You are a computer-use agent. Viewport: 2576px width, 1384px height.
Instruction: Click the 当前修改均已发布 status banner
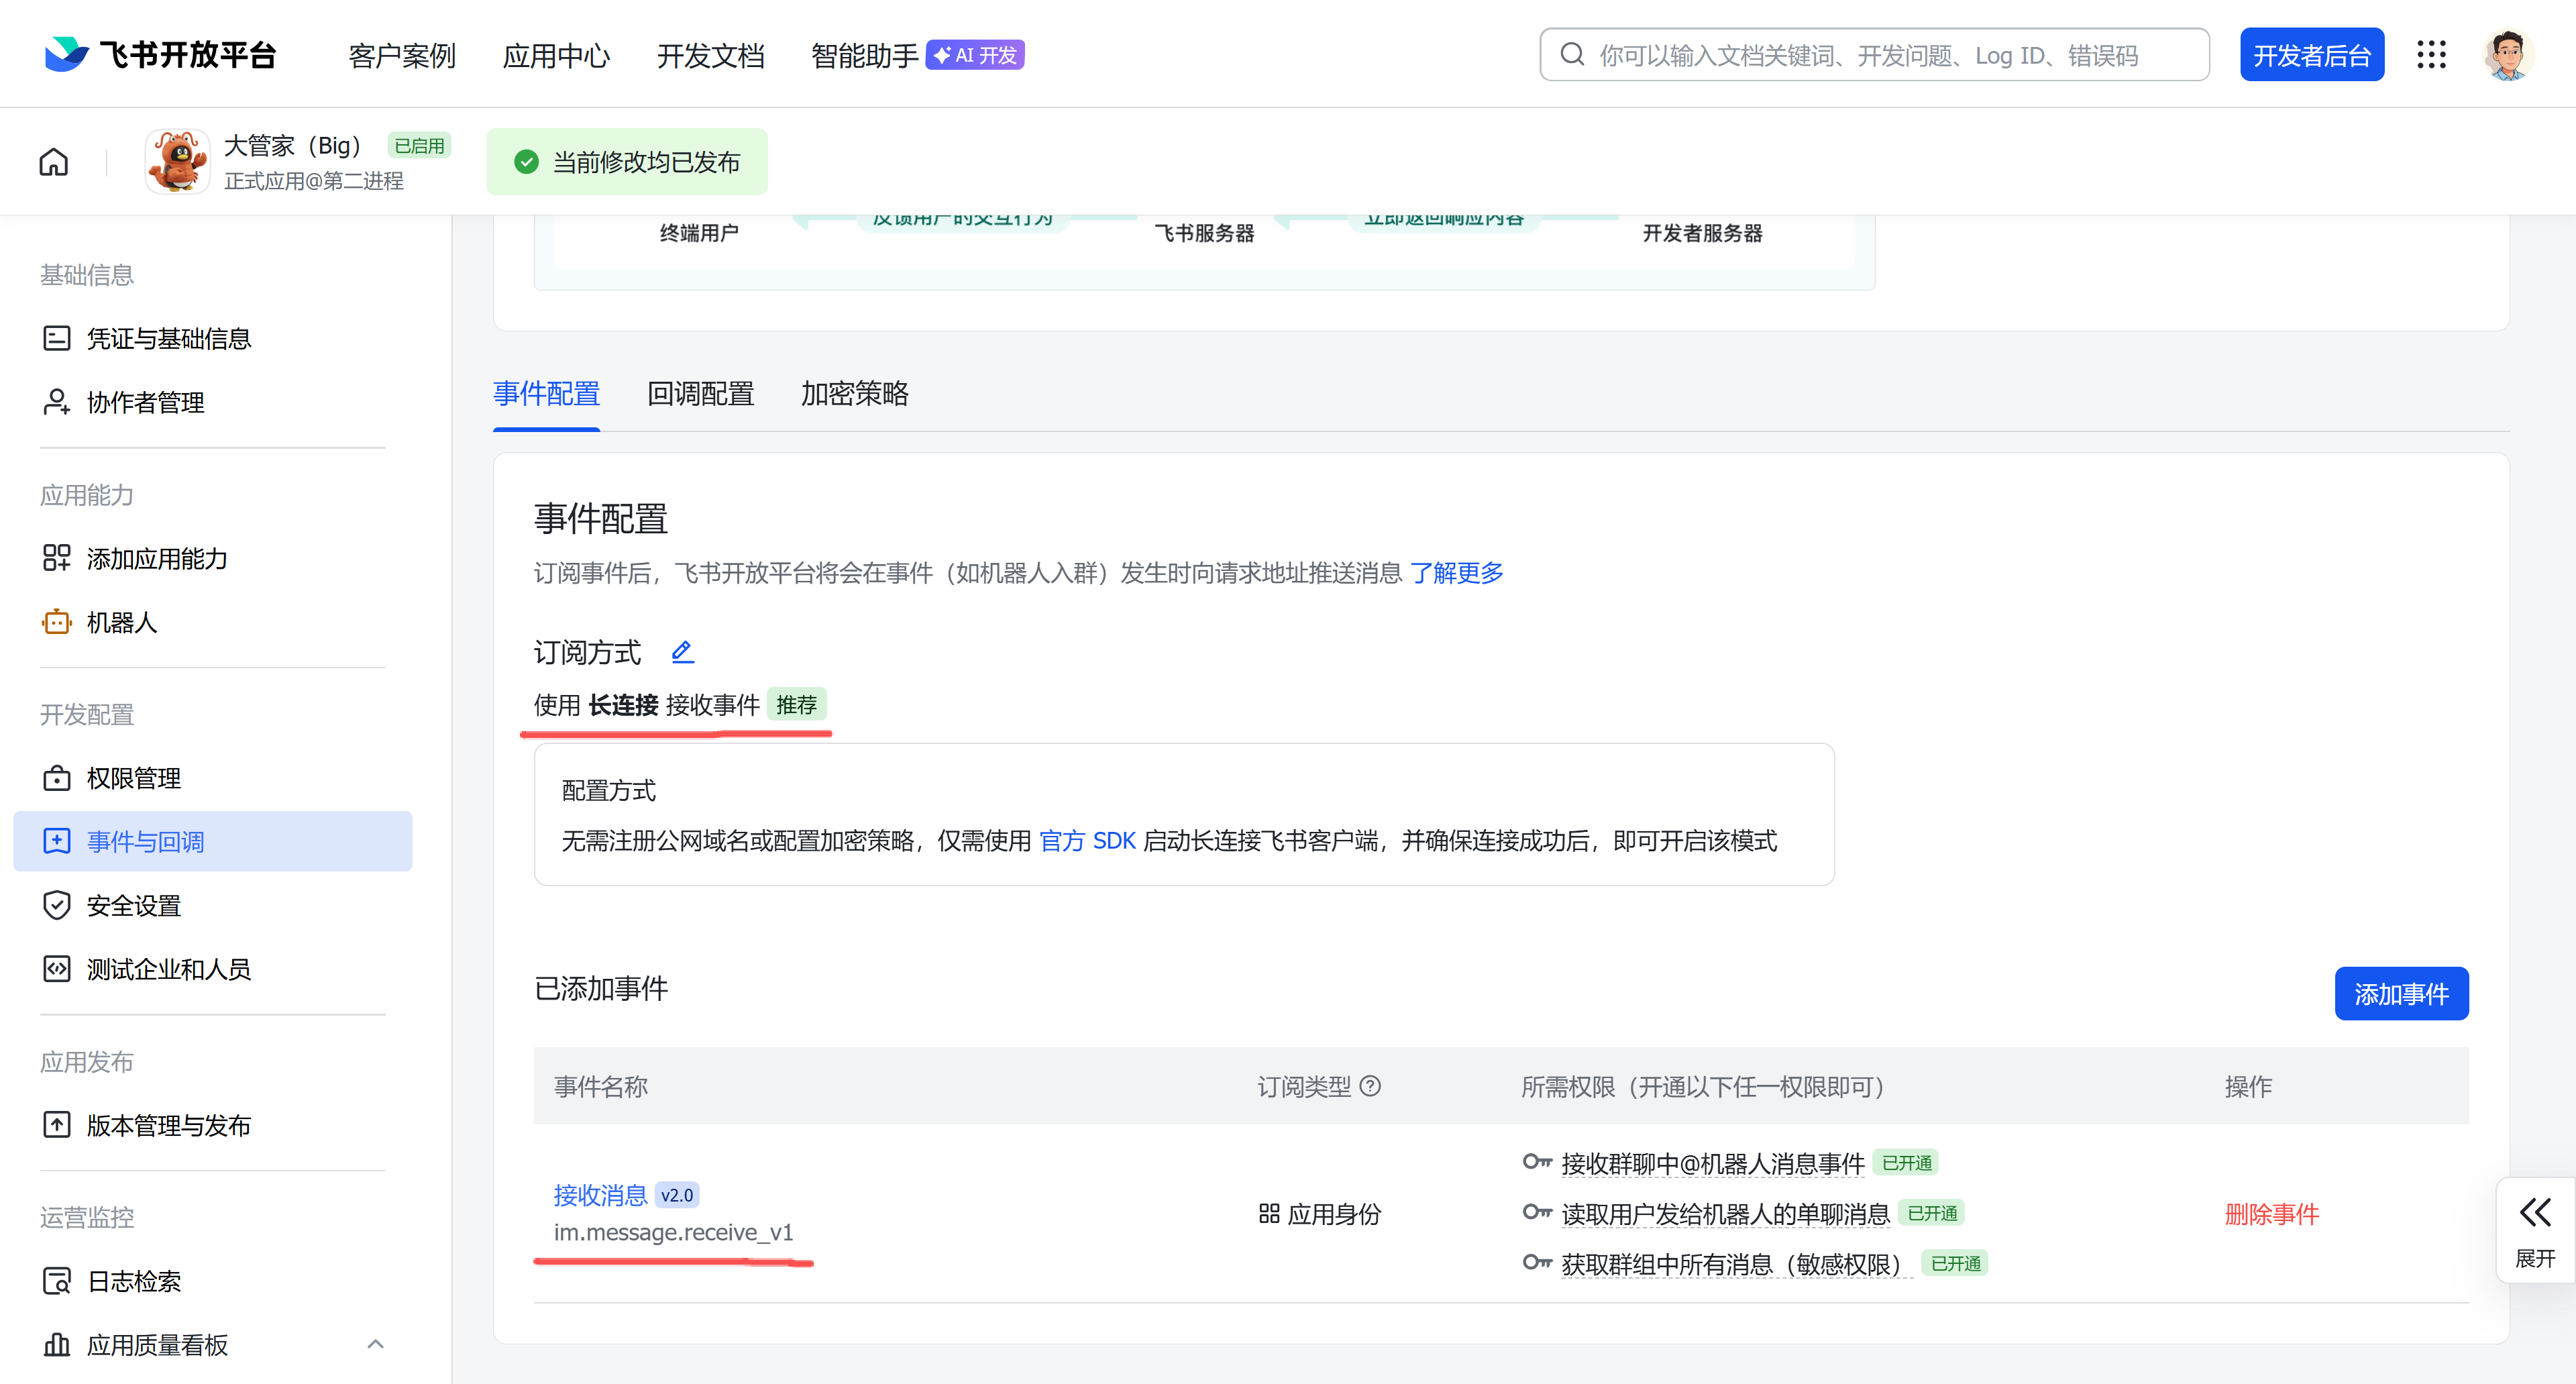coord(627,162)
